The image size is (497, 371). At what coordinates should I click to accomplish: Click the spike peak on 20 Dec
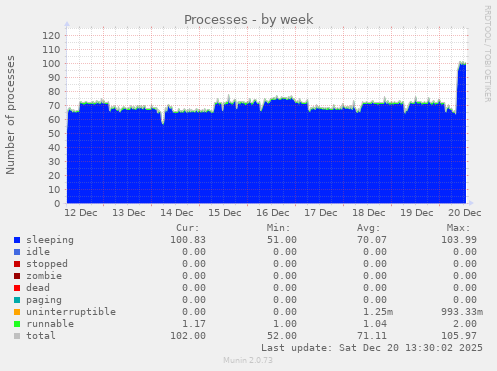(x=462, y=63)
